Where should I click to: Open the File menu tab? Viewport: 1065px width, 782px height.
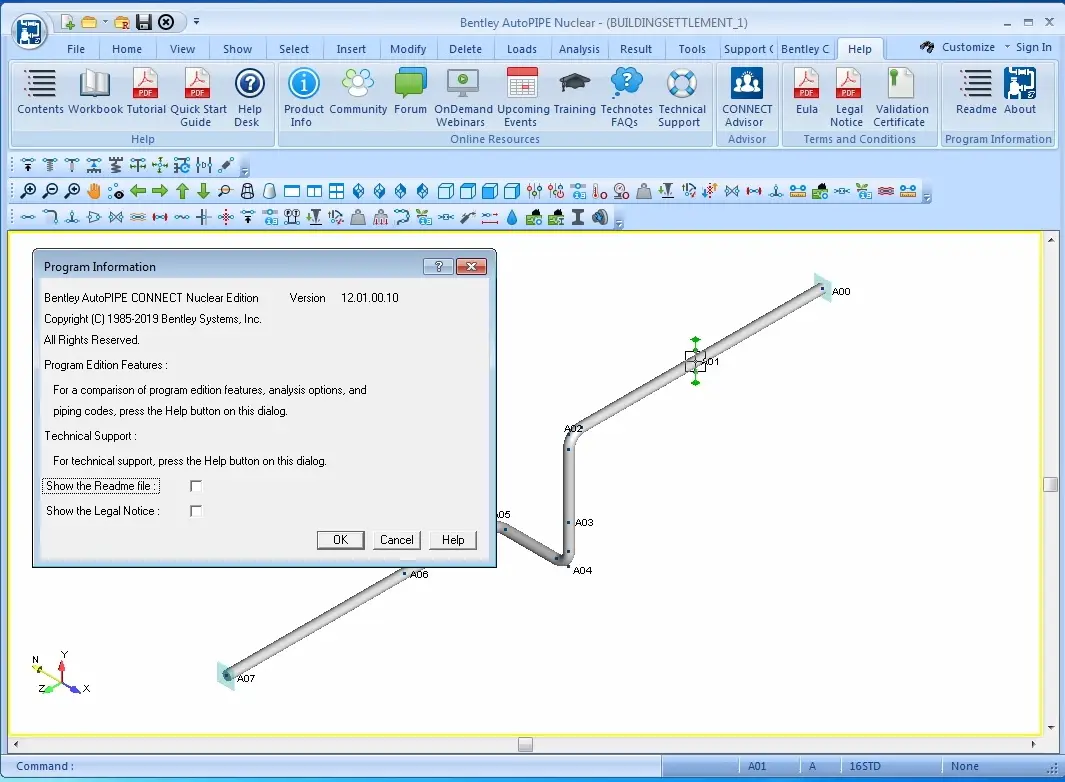tap(76, 49)
